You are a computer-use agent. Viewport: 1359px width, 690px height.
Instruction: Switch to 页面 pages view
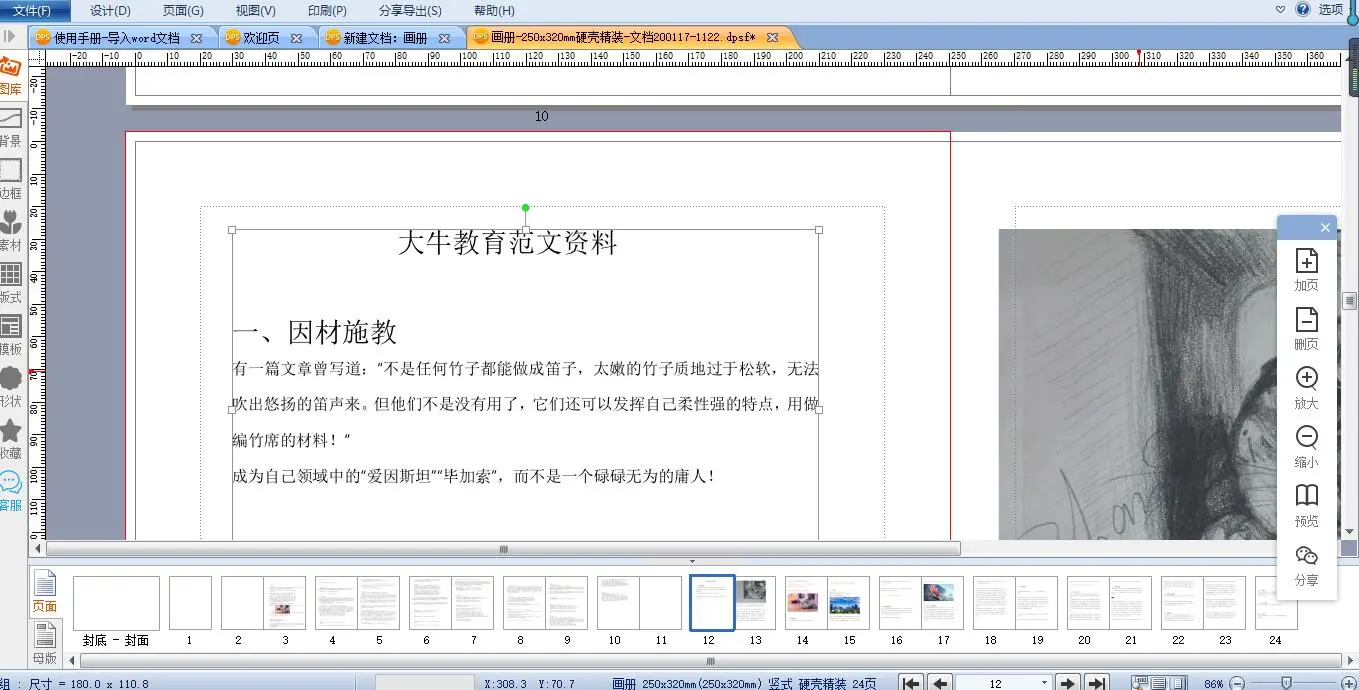[x=44, y=590]
